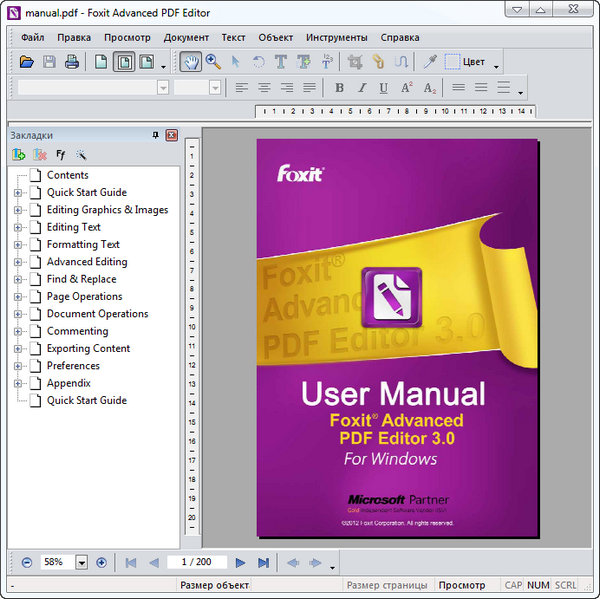Add a new bookmark in Закладки panel
This screenshot has width=600, height=599.
point(19,155)
